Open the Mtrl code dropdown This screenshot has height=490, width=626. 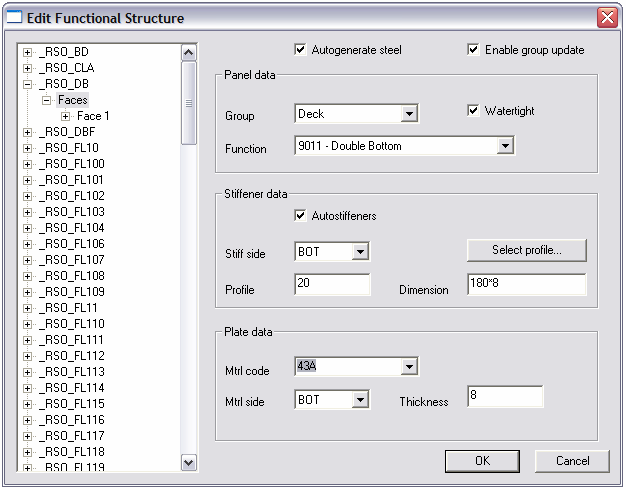(x=409, y=366)
